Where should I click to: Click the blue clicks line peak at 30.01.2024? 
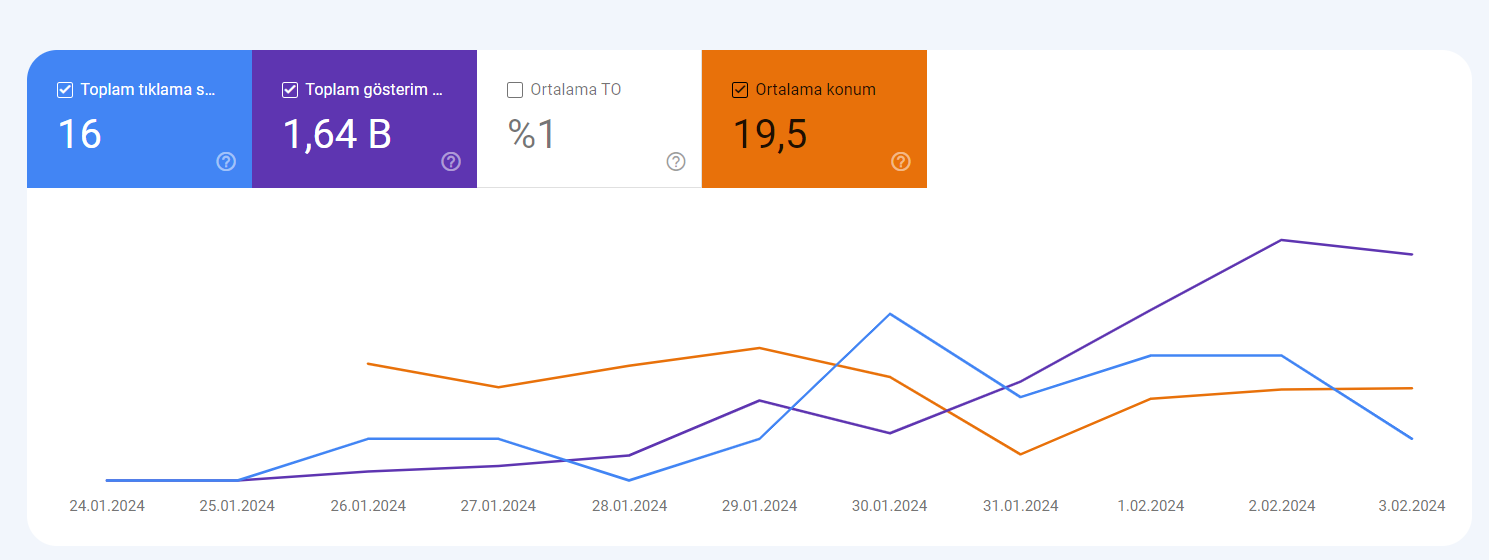[x=890, y=314]
